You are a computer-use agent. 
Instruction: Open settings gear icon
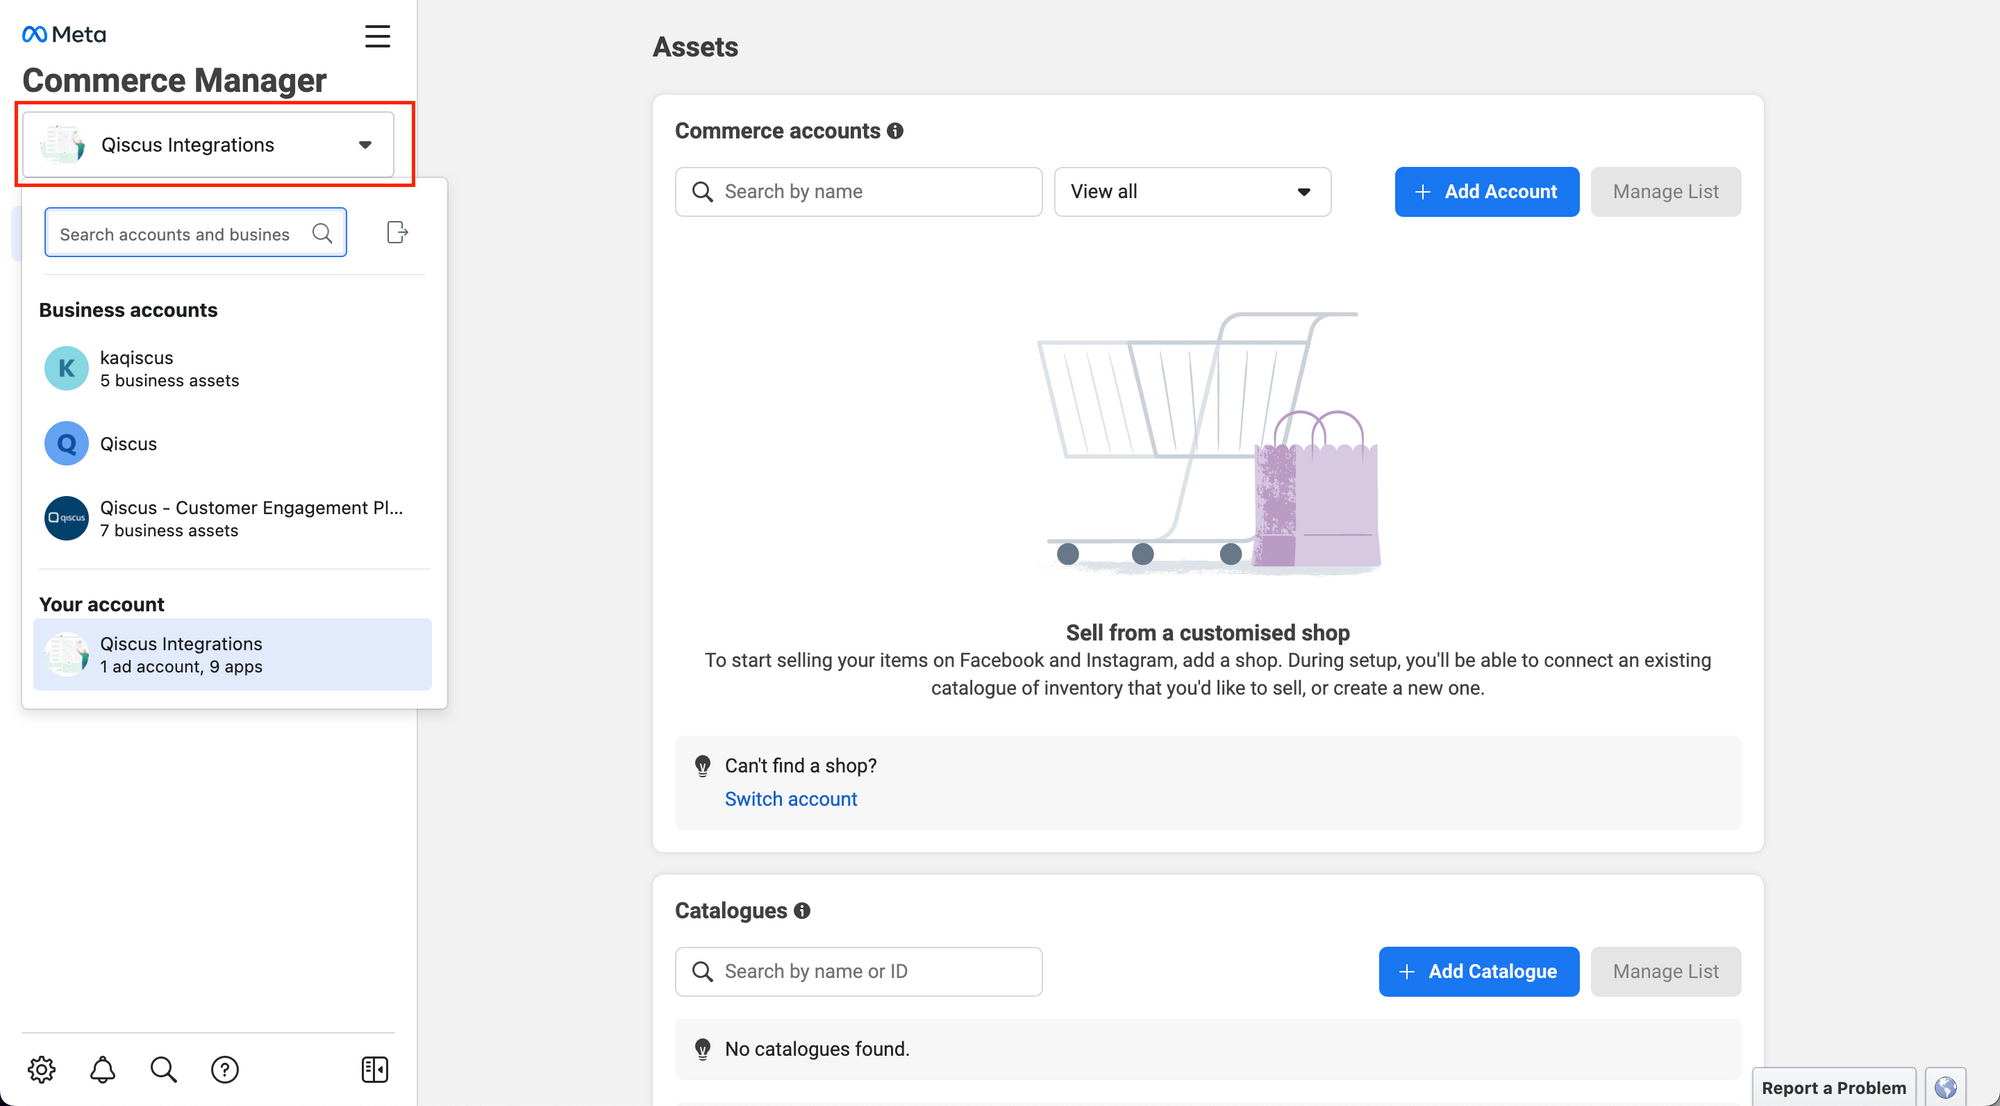[42, 1069]
